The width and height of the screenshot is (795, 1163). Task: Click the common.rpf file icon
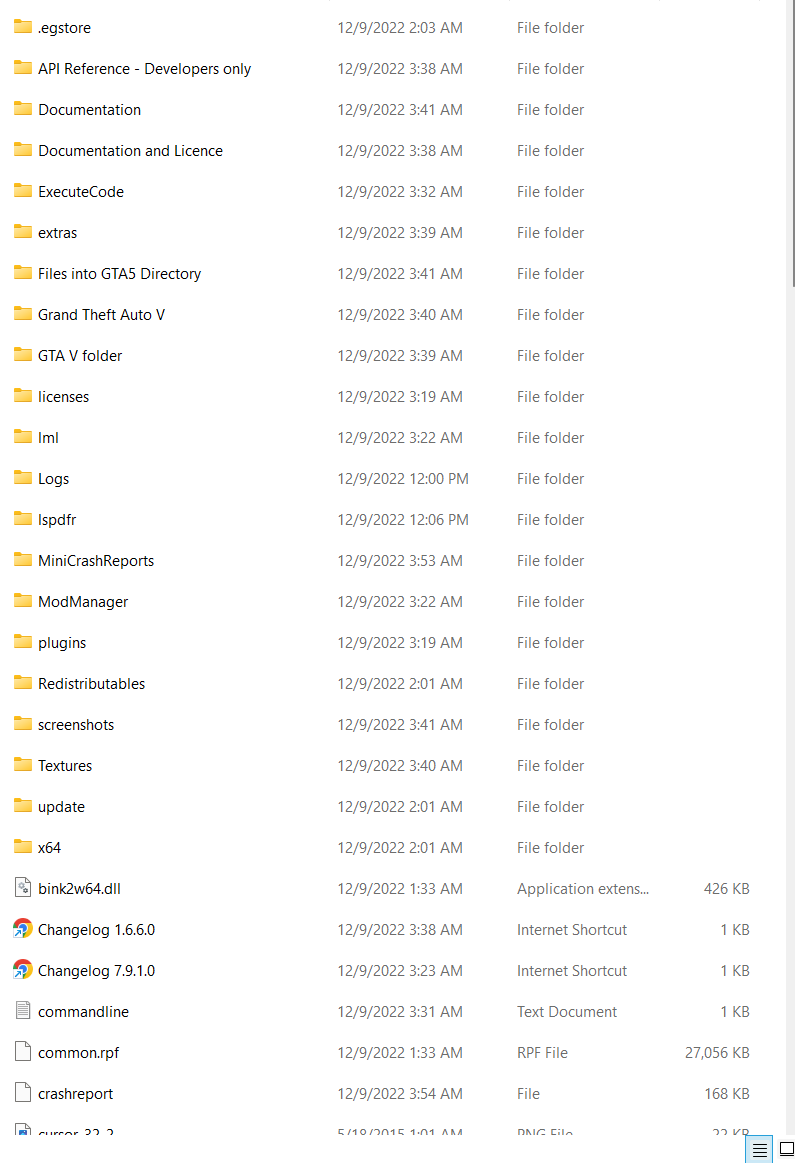click(x=23, y=1052)
